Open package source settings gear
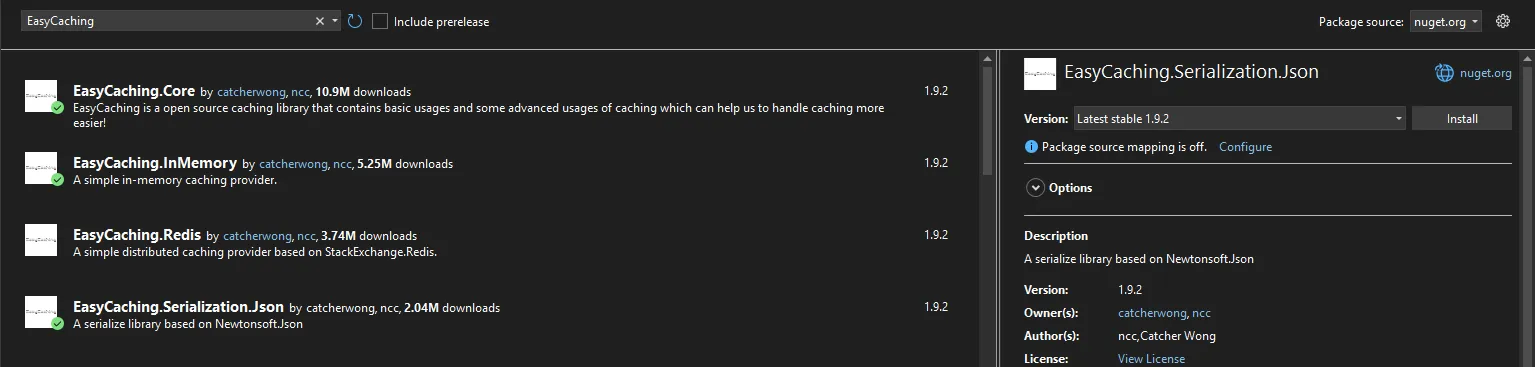The width and height of the screenshot is (1535, 367). 1502,21
